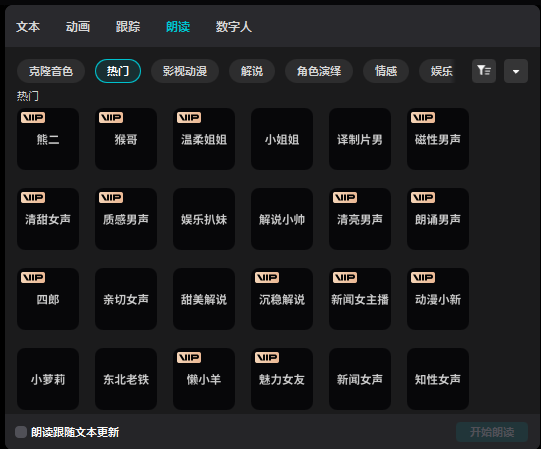Select the 影视动漫 category chip
The height and width of the screenshot is (449, 541).
coord(185,71)
